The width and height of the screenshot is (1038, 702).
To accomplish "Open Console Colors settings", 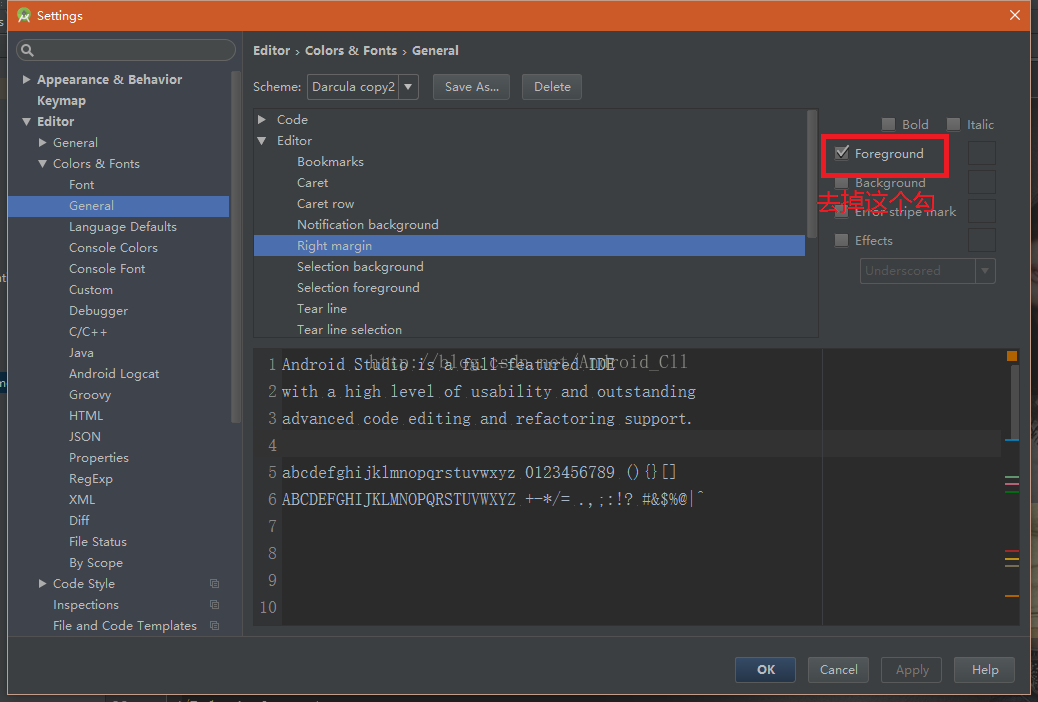I will point(113,248).
